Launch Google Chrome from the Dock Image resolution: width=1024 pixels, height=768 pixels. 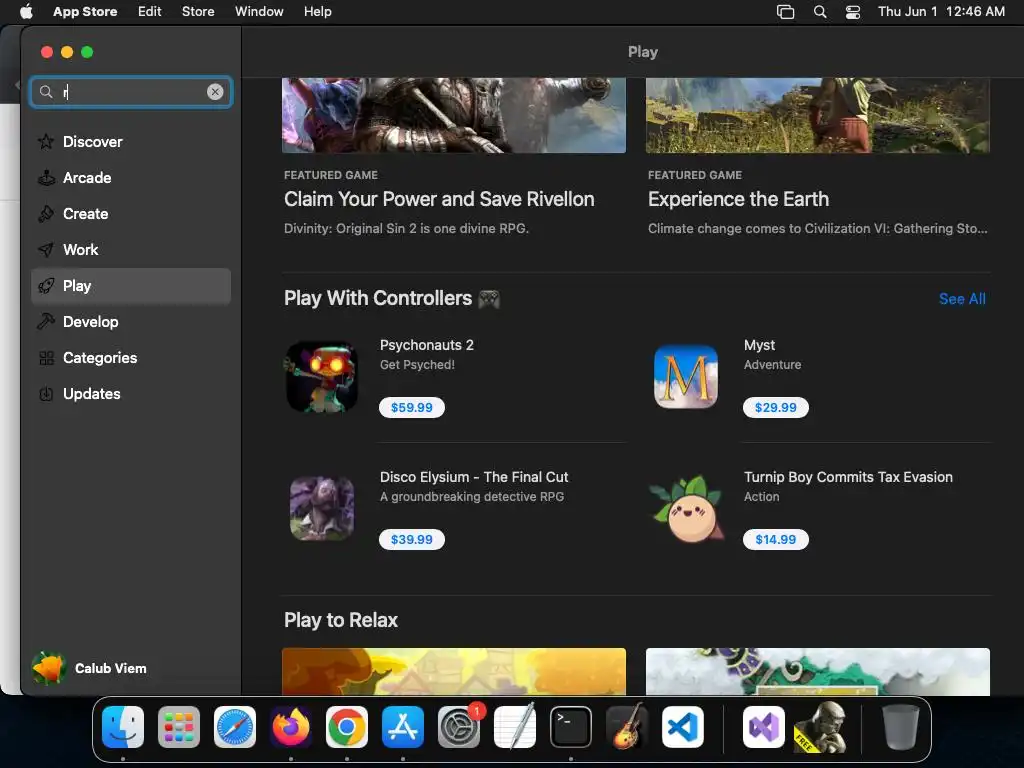coord(347,727)
